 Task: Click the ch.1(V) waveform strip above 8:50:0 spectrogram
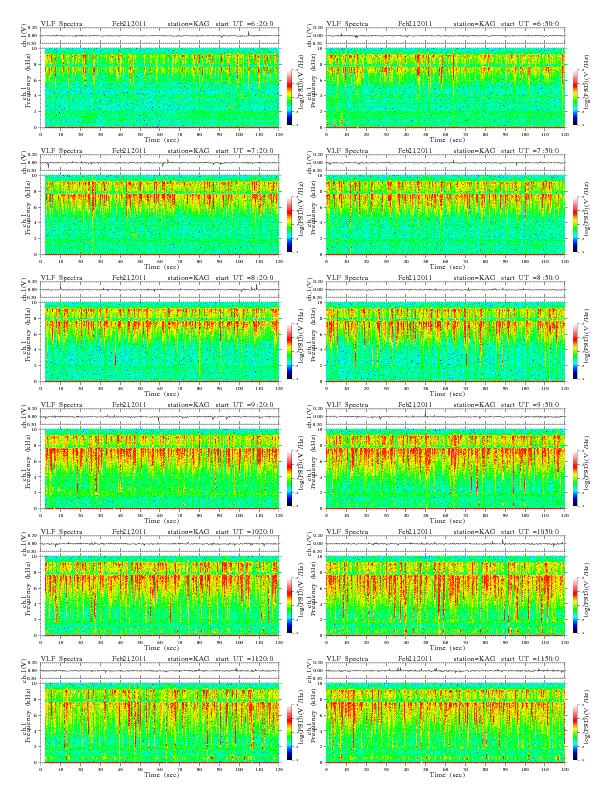445,290
